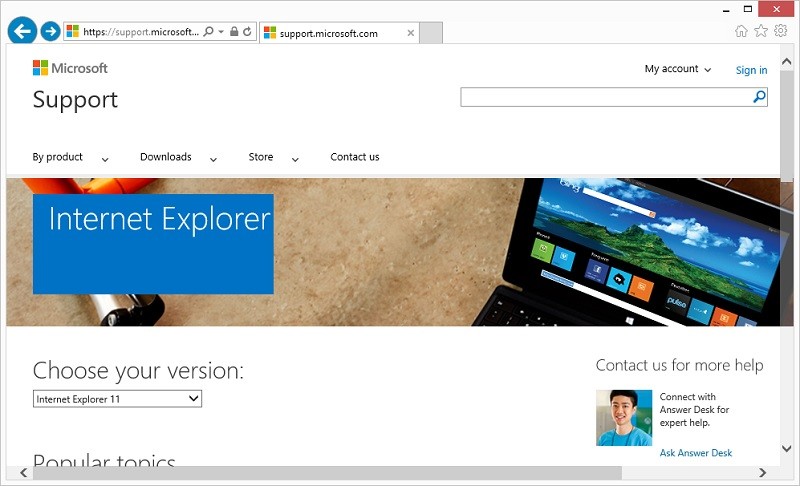Screen dimensions: 800x486
Task: Click the horizontal scrollbar thumb
Action: [x=327, y=473]
